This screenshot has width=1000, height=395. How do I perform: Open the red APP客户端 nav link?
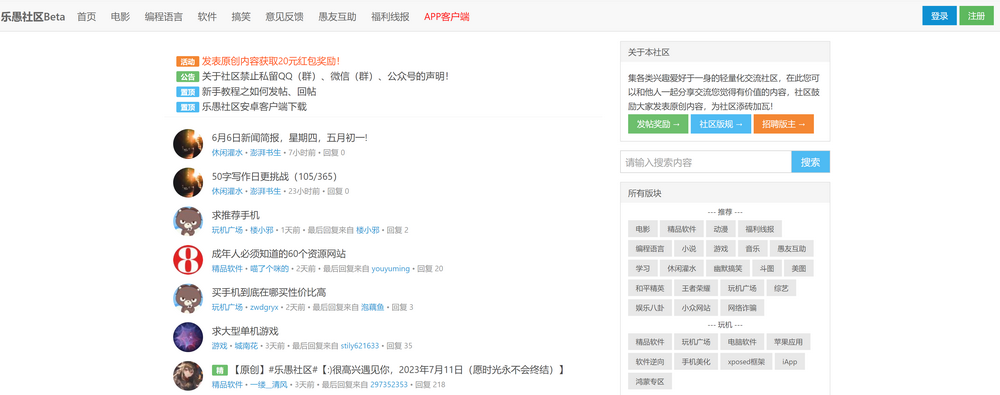click(x=446, y=17)
